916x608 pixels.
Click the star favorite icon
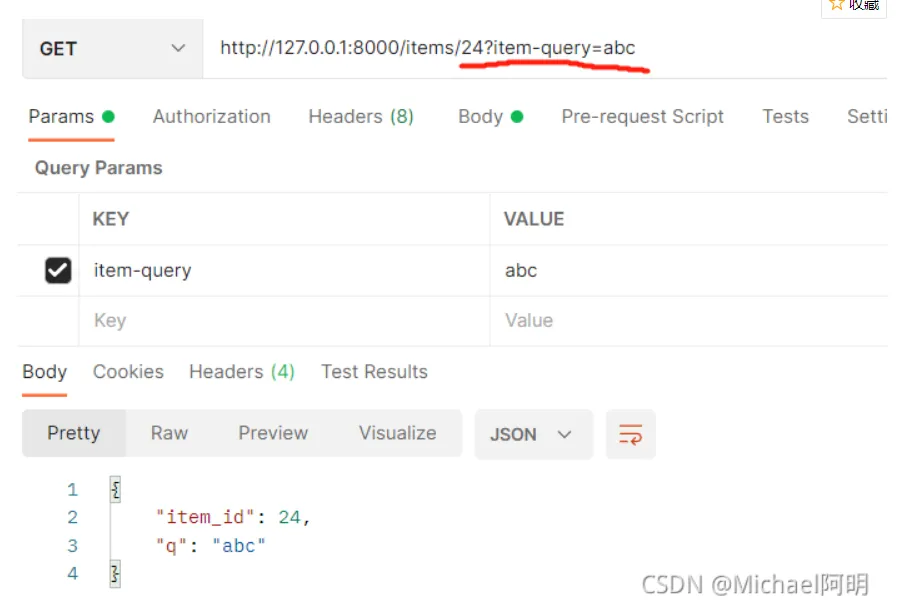click(837, 5)
